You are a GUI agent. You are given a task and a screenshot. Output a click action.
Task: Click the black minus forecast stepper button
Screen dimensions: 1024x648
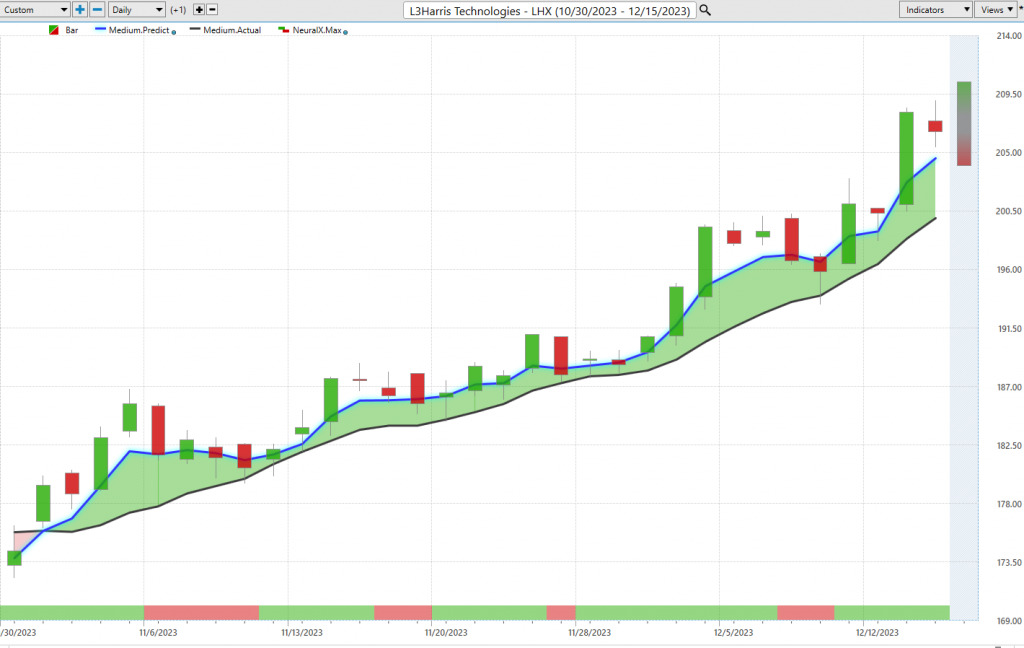(x=212, y=10)
